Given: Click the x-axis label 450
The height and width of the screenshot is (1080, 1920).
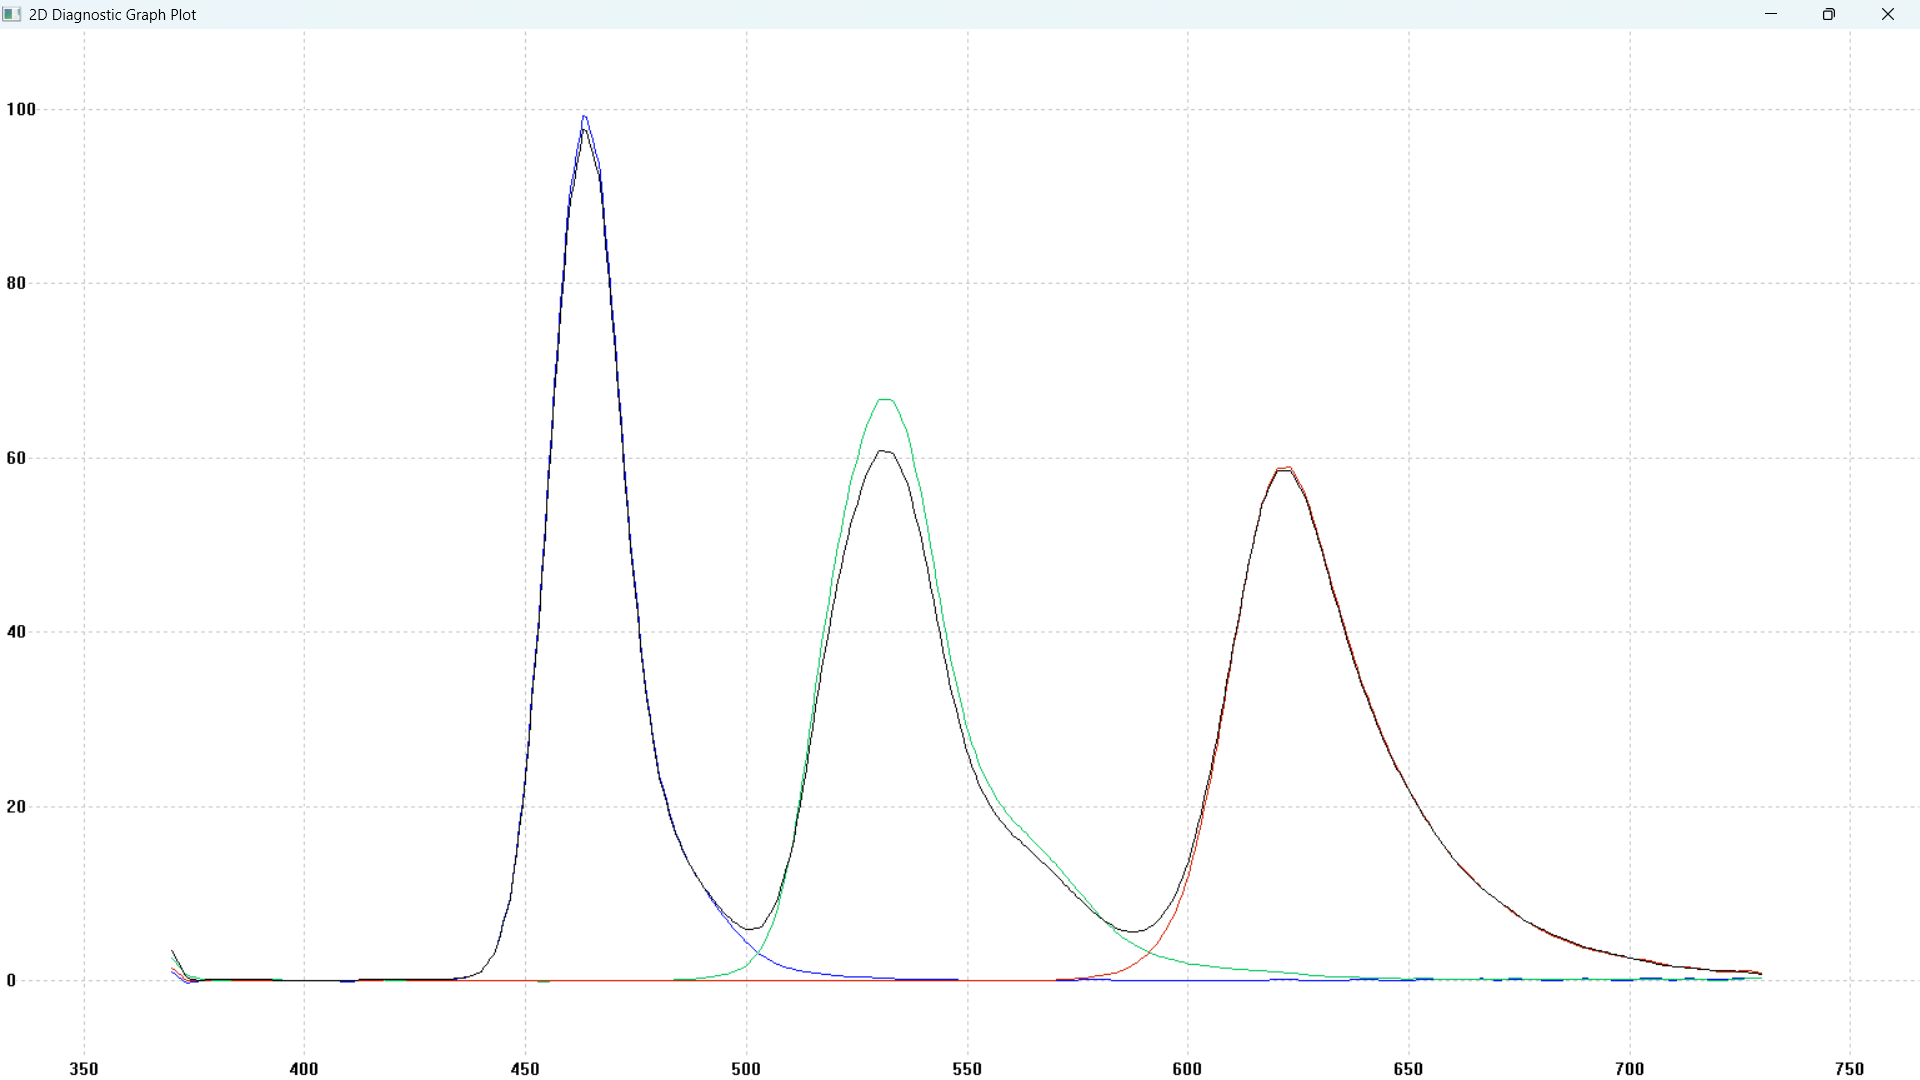Looking at the screenshot, I should [x=525, y=1069].
